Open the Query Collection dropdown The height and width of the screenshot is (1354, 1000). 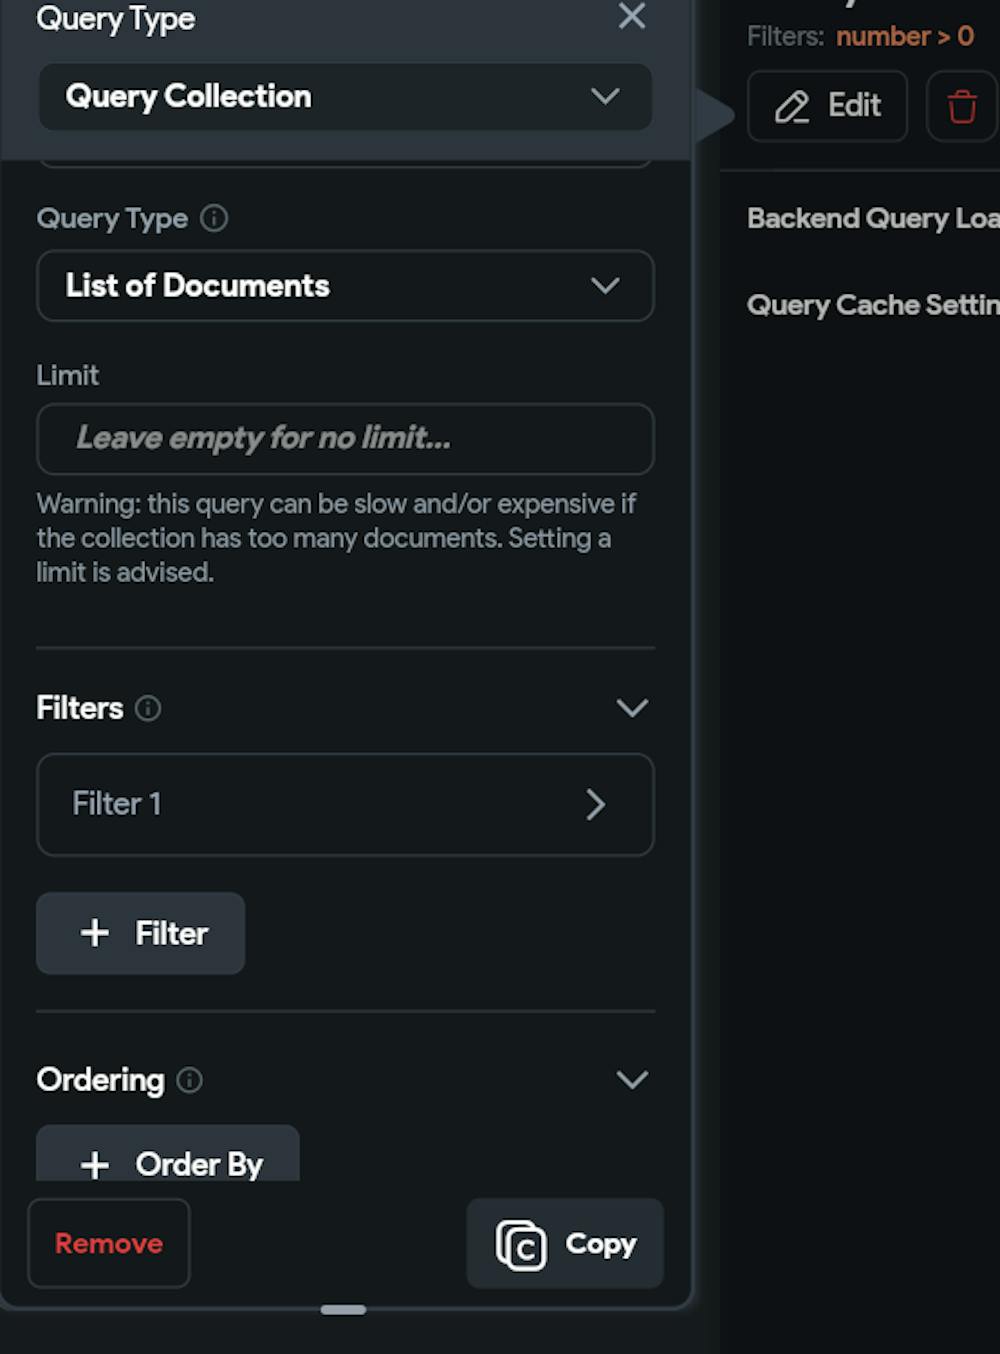pos(345,97)
